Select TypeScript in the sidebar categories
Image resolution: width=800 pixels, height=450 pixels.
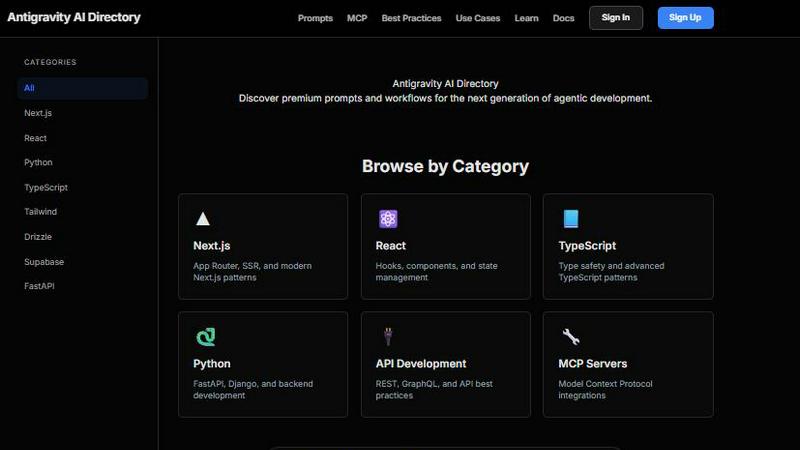click(x=46, y=188)
